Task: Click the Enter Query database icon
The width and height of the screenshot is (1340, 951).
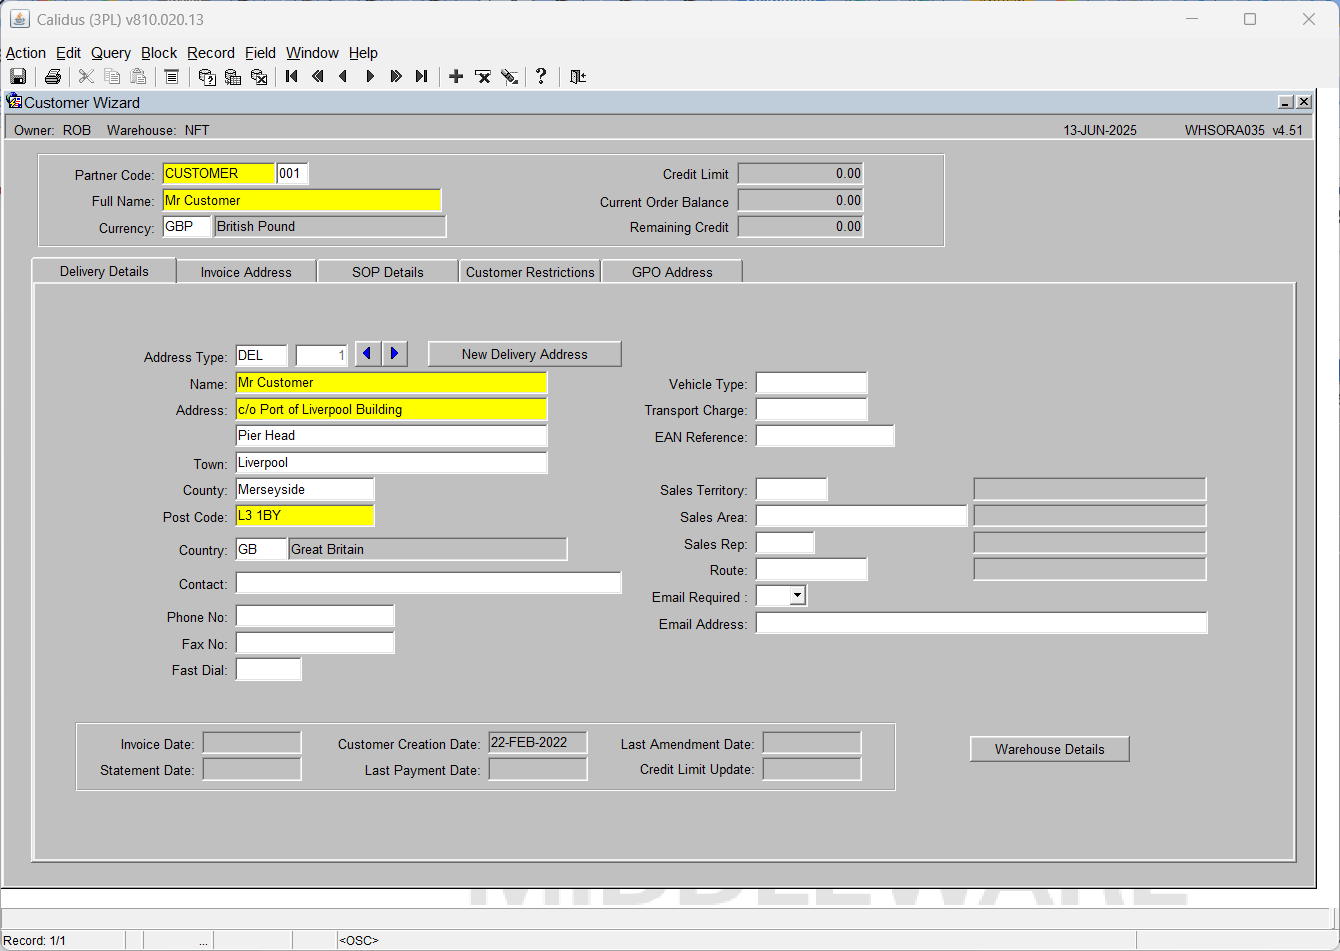Action: (207, 77)
